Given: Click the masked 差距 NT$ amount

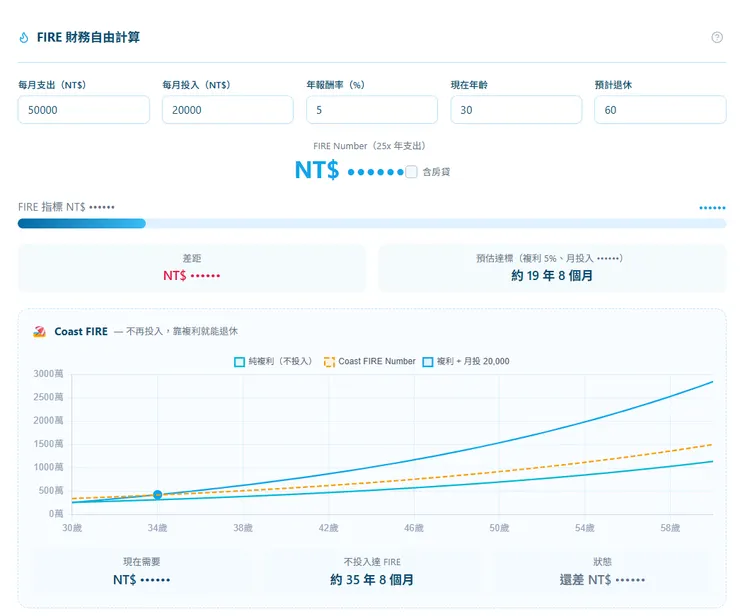Looking at the screenshot, I should tap(192, 275).
